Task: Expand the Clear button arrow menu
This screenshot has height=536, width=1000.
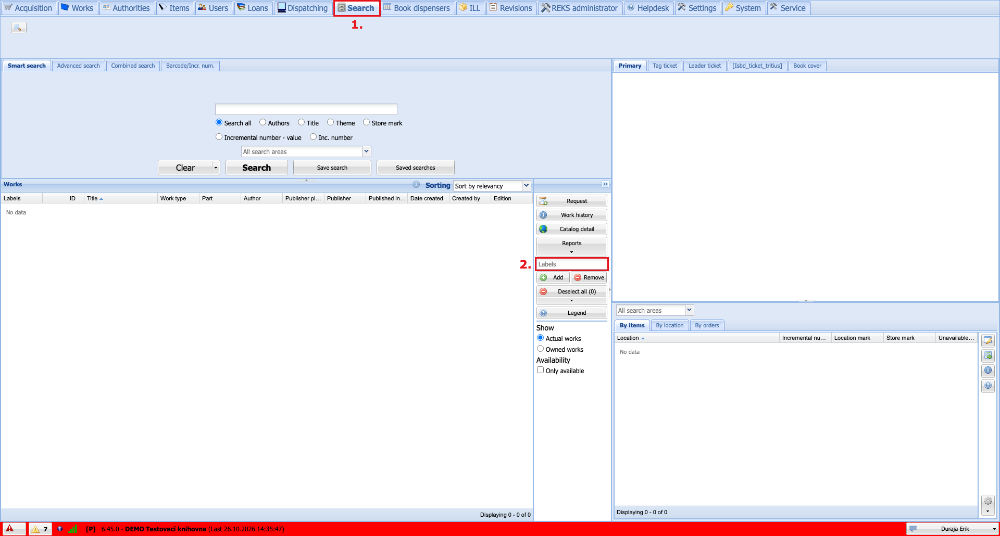Action: tap(216, 168)
